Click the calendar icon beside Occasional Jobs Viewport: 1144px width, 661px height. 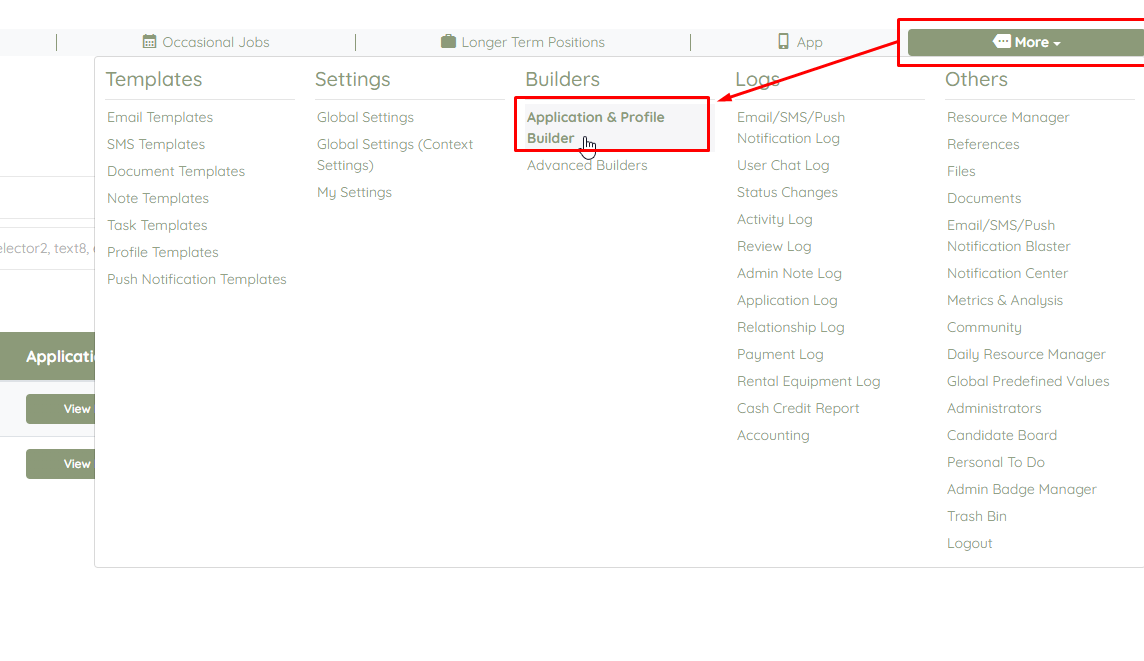[x=150, y=42]
